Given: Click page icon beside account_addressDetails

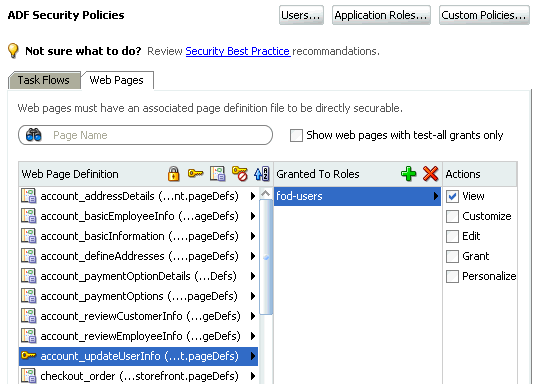Looking at the screenshot, I should point(28,196).
